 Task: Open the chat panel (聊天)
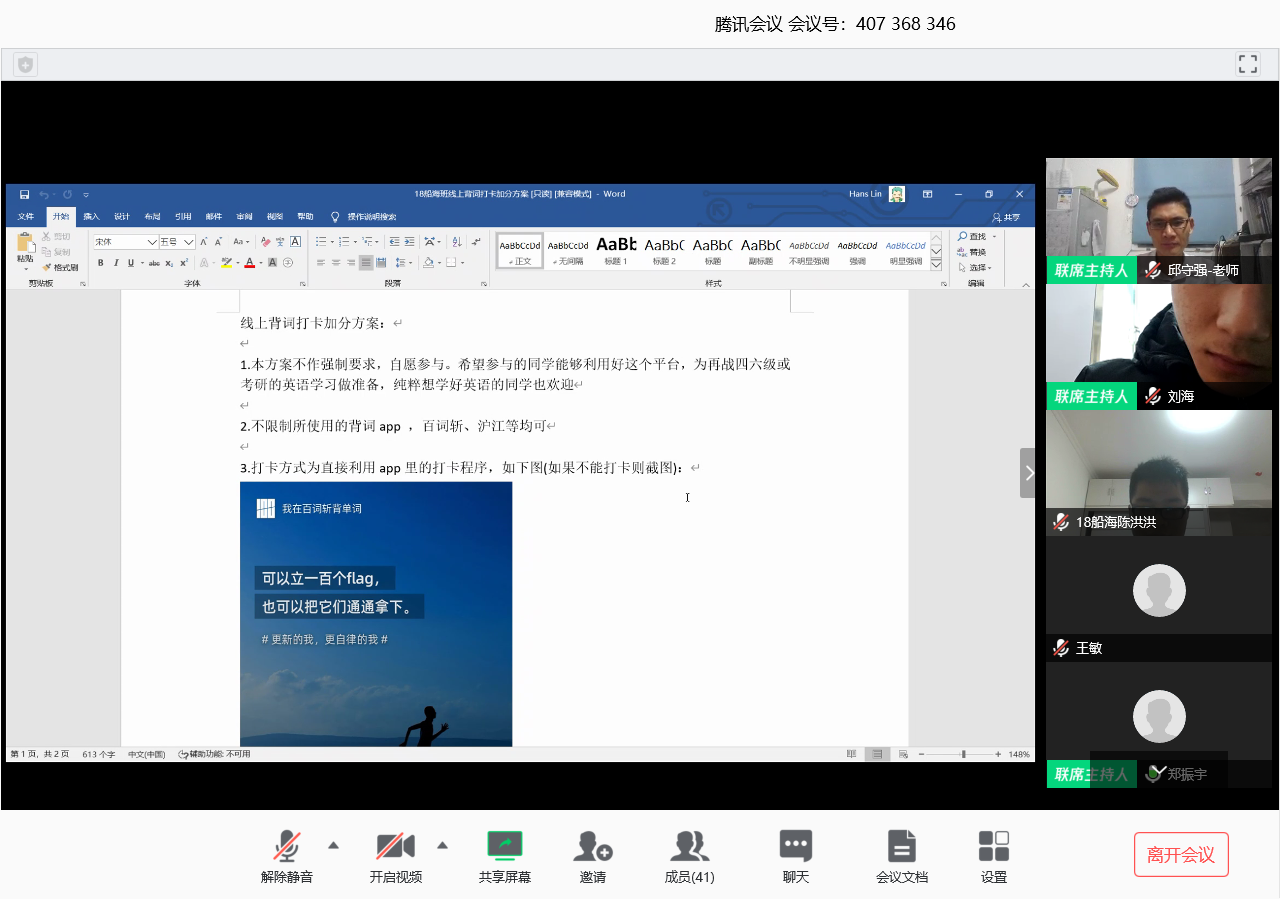click(795, 848)
